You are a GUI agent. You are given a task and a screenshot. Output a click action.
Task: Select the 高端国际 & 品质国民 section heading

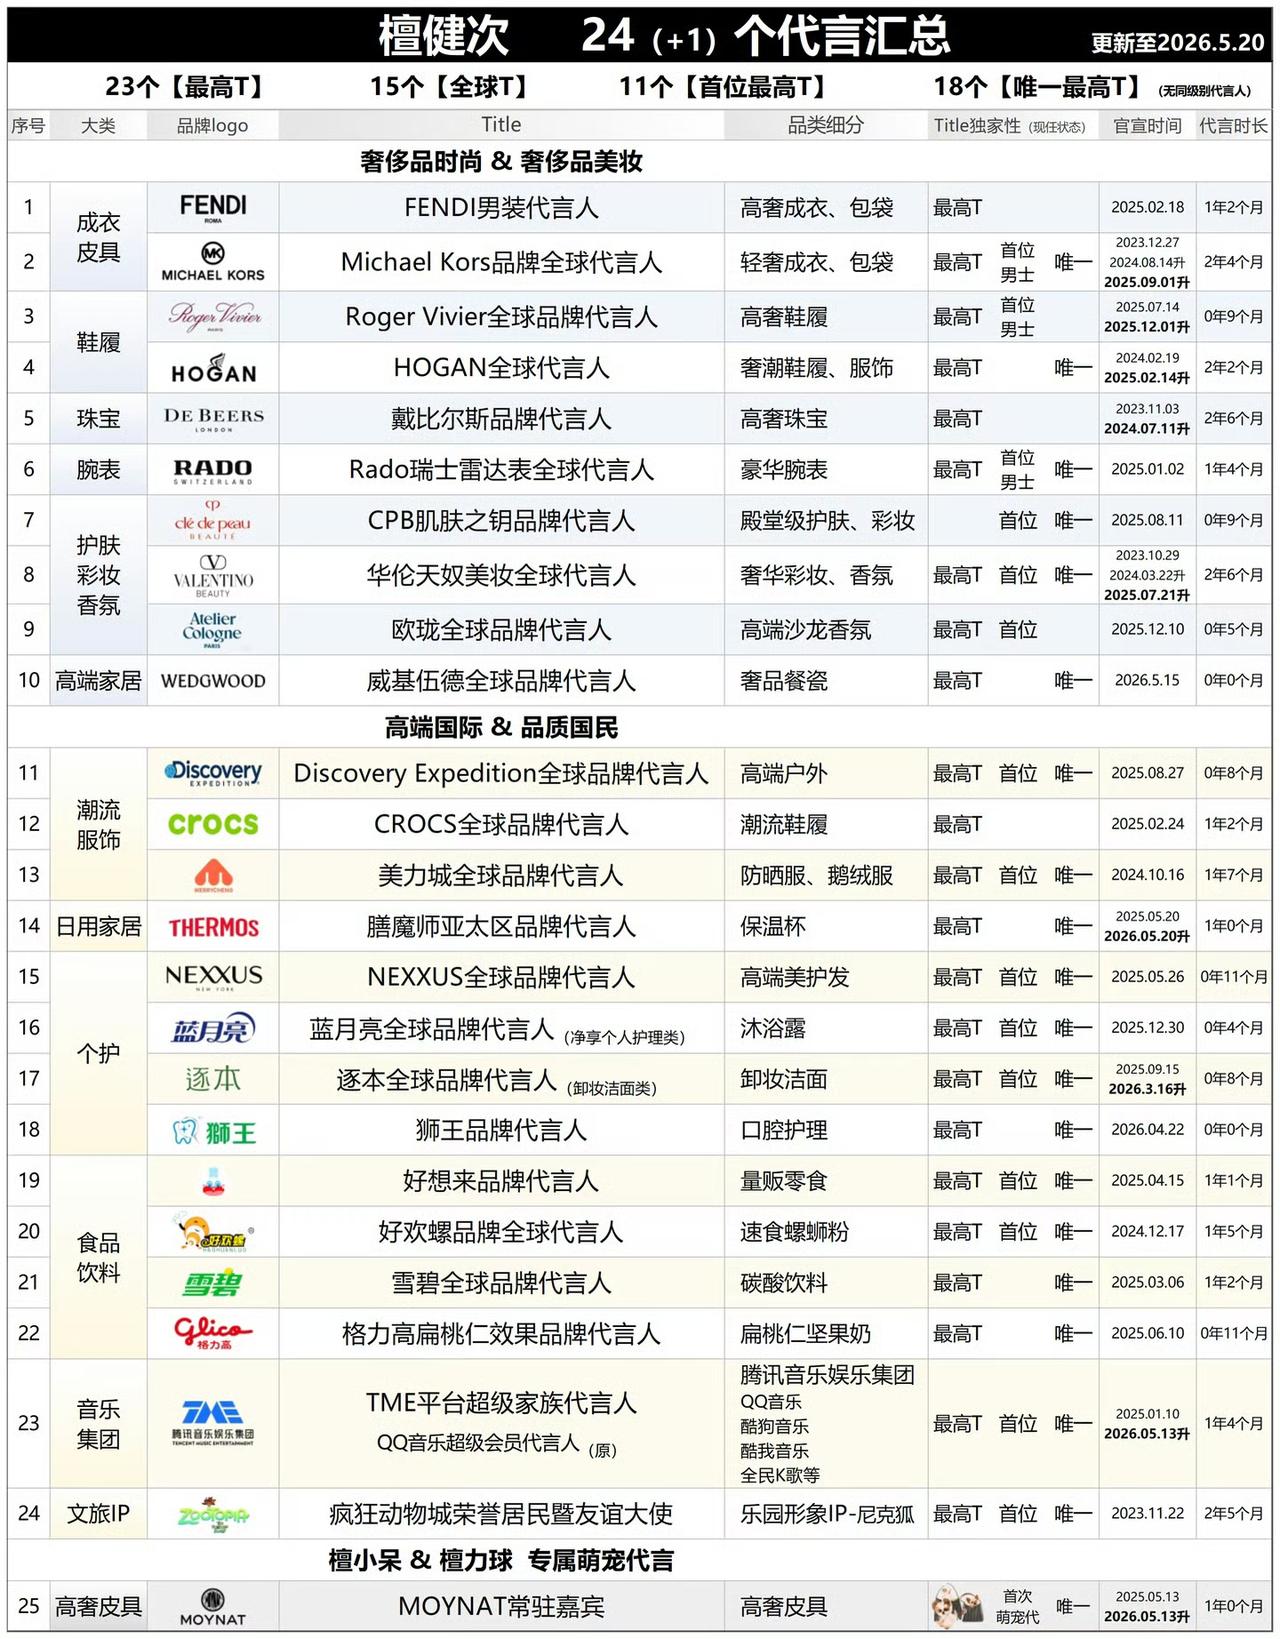coord(501,727)
